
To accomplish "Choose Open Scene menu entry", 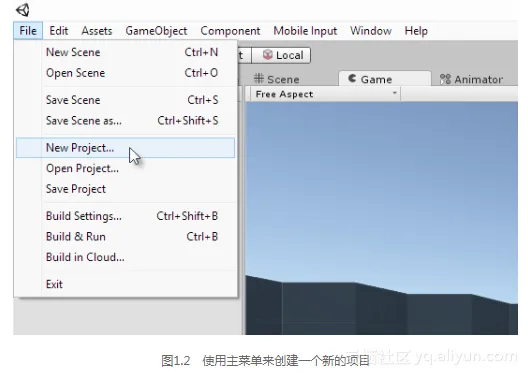I will coord(126,73).
